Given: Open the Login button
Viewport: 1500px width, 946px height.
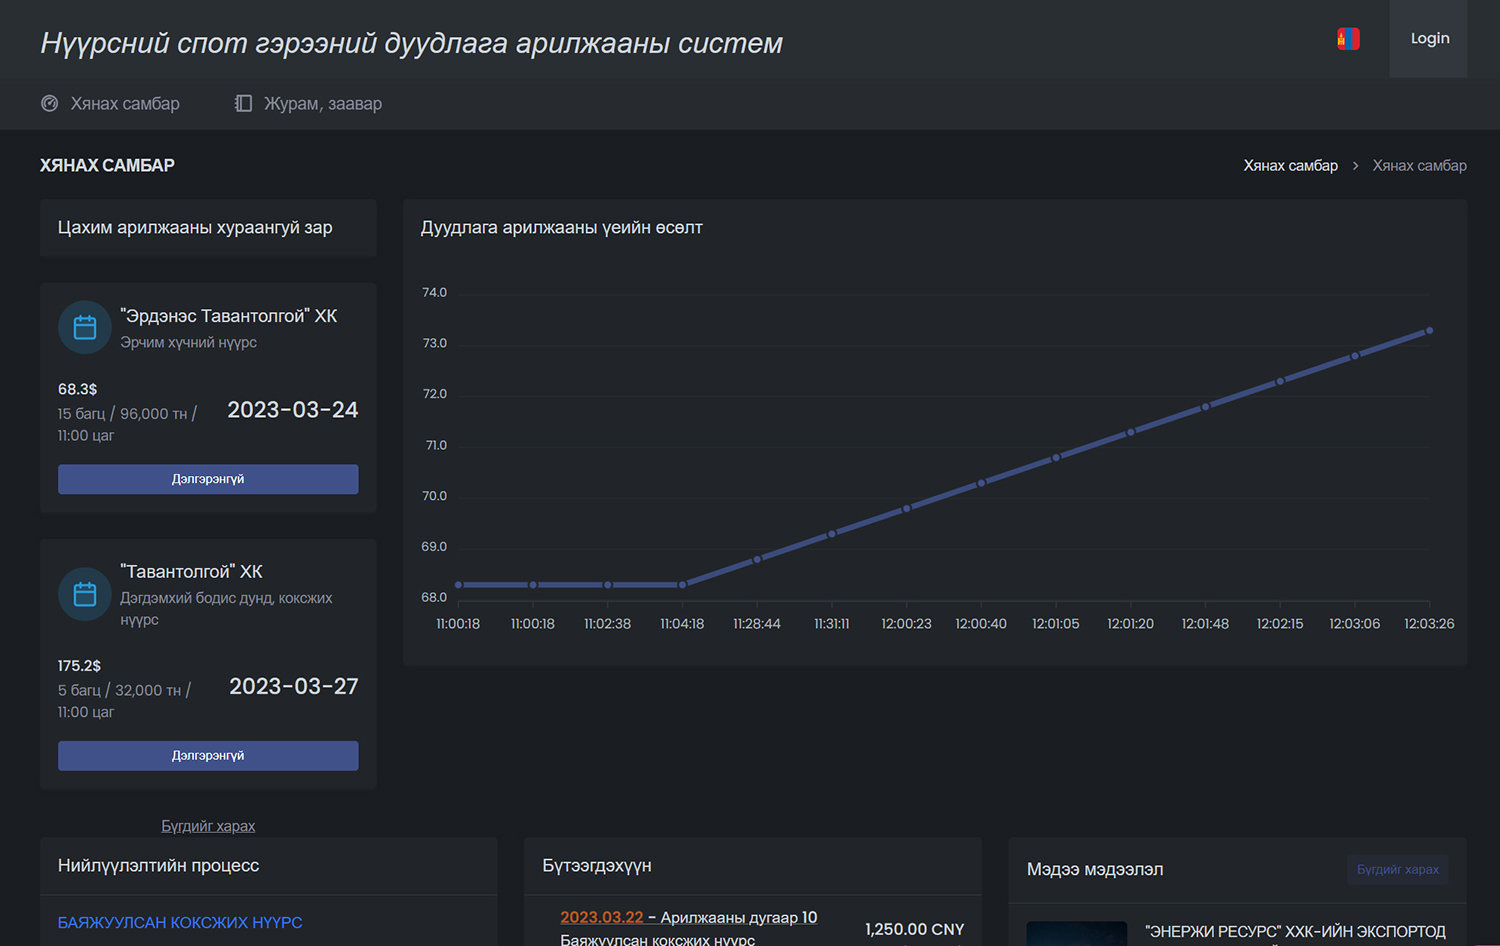Looking at the screenshot, I should point(1429,39).
